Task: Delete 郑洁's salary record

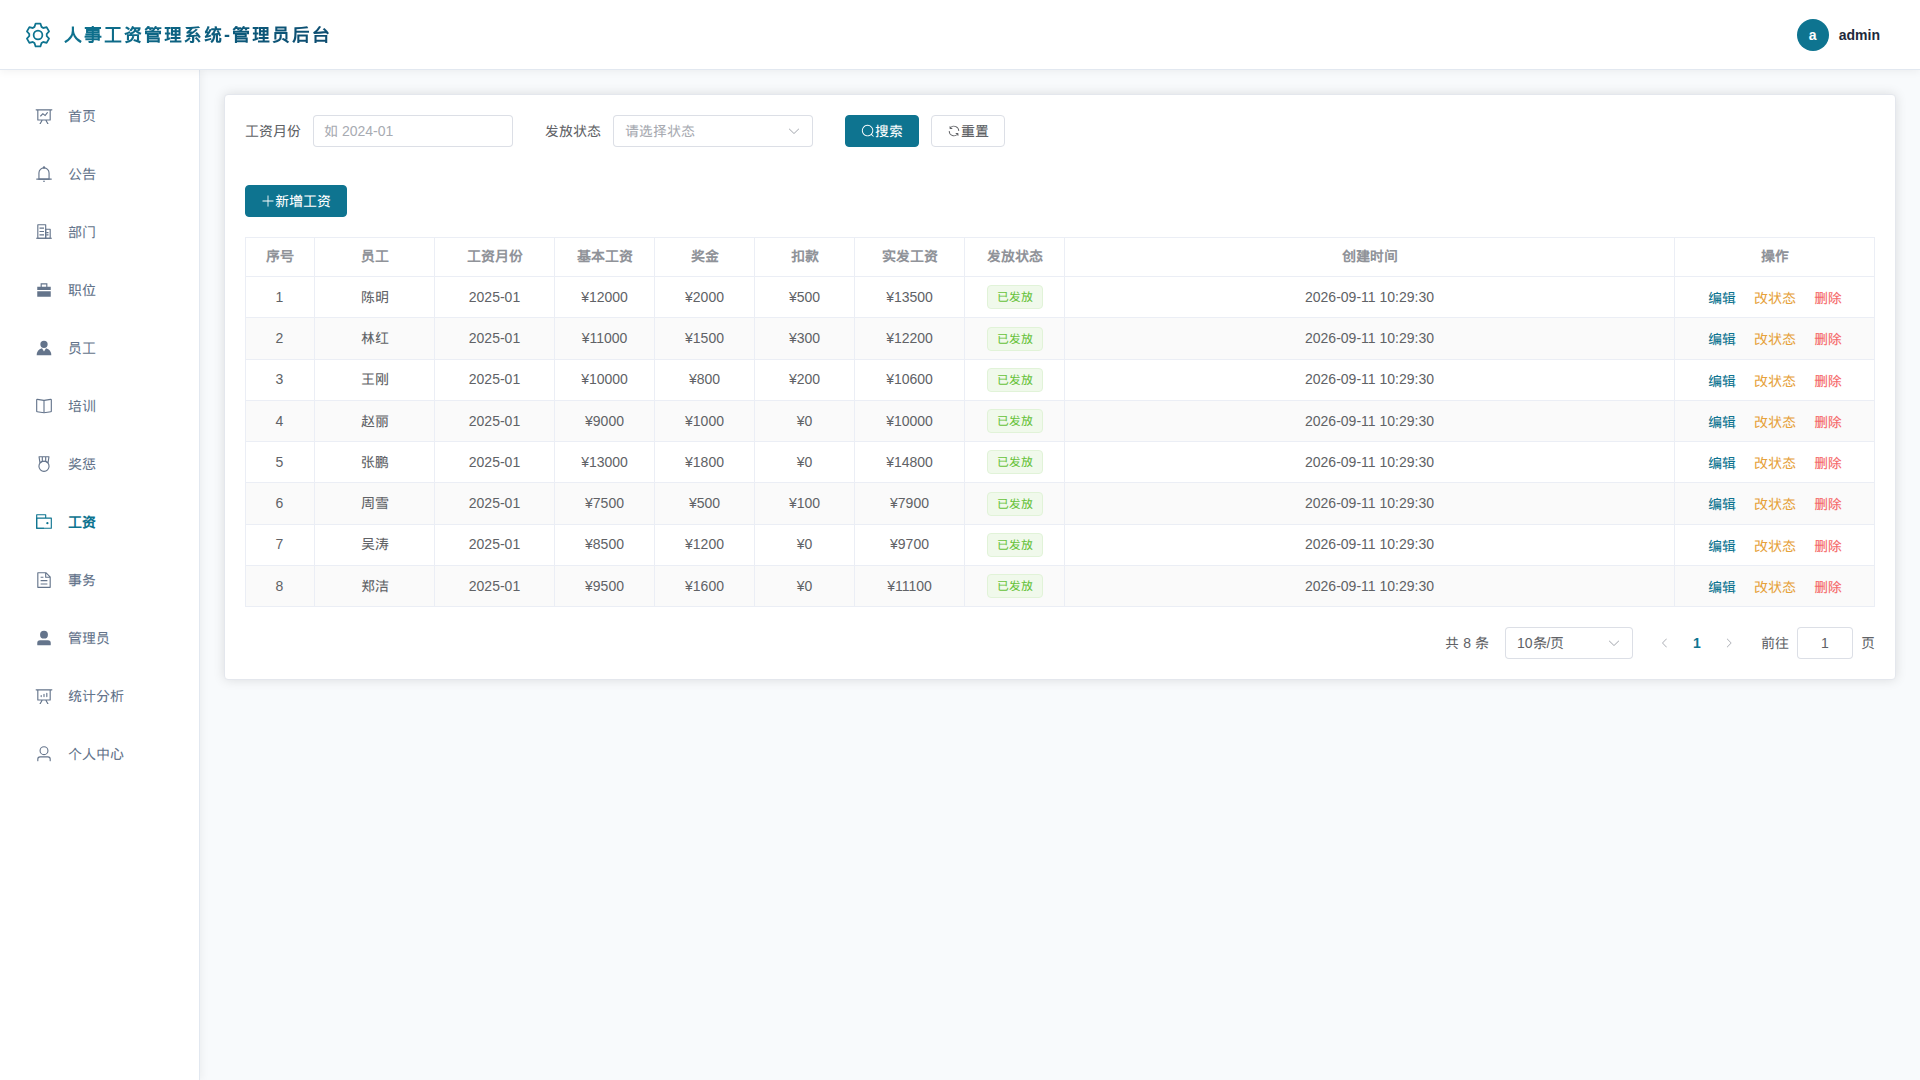Action: 1828,587
